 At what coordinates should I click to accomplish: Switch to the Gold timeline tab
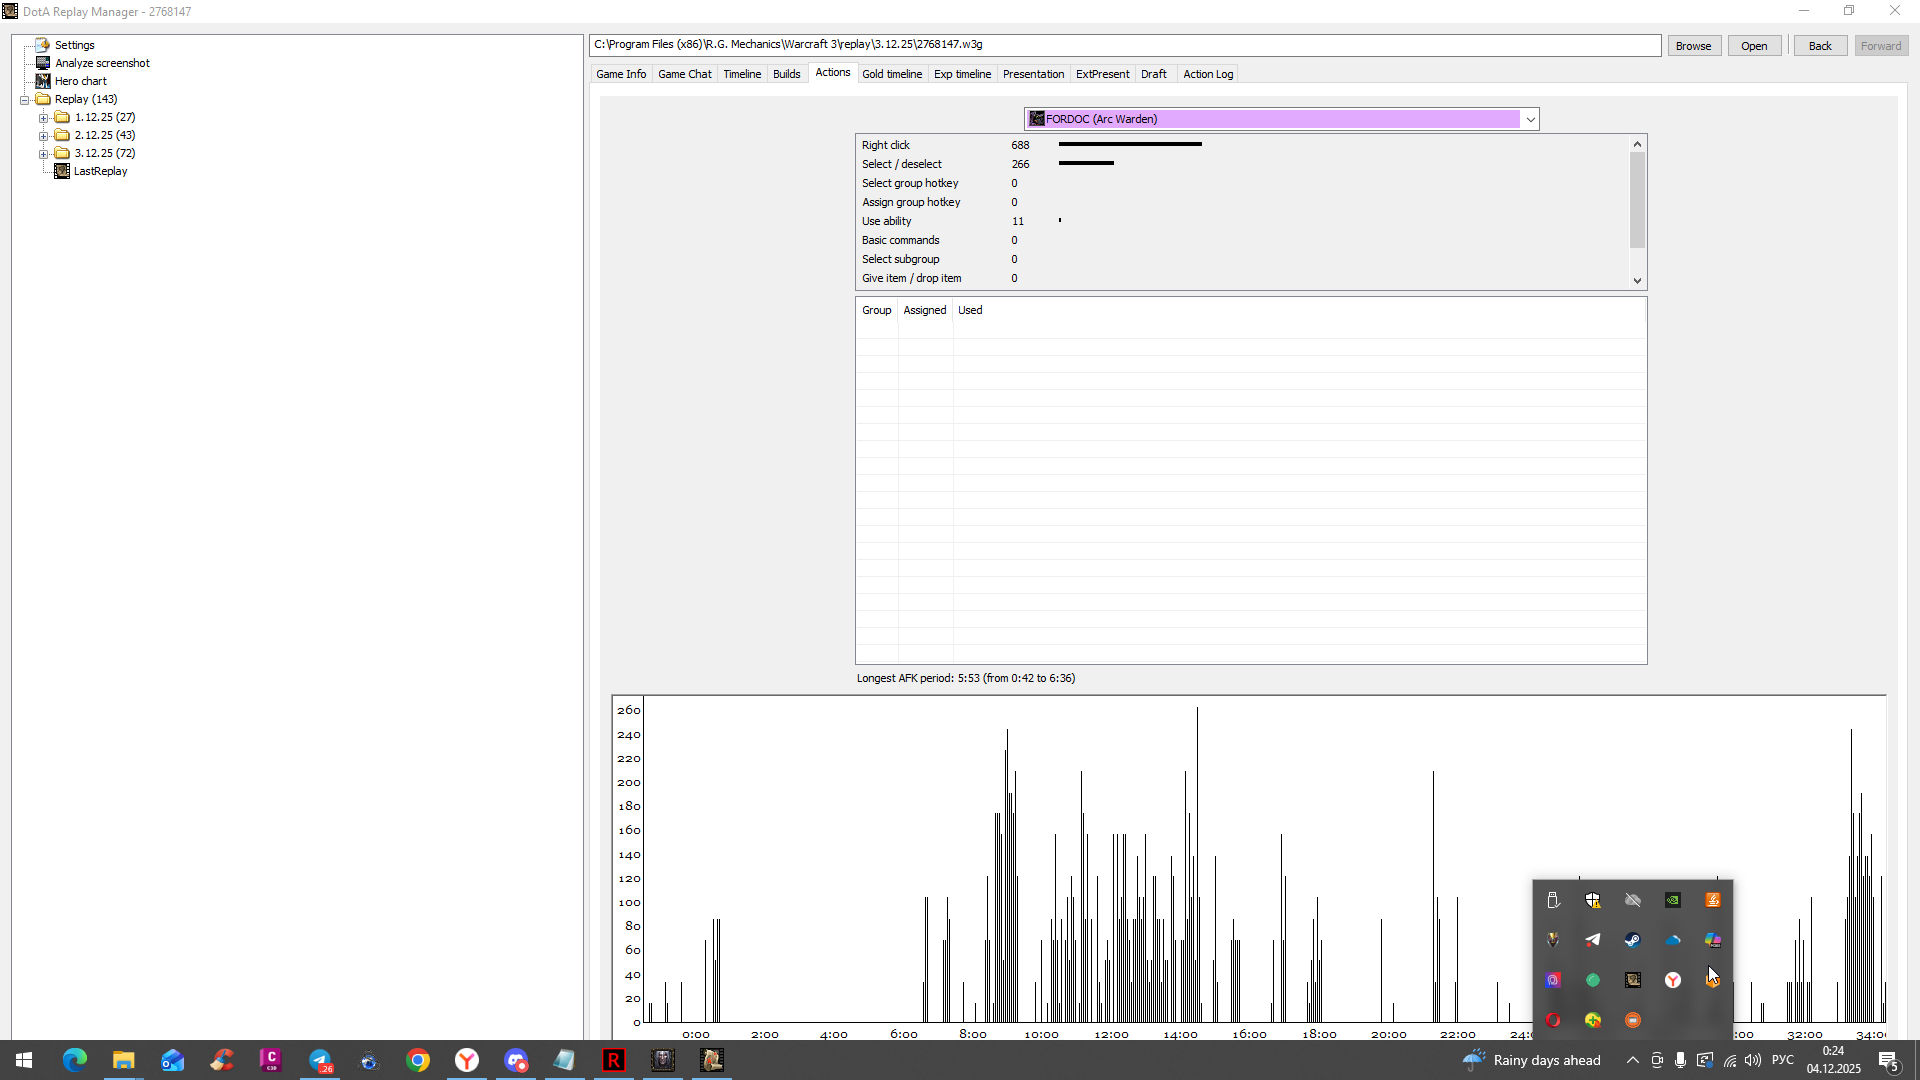pyautogui.click(x=891, y=74)
